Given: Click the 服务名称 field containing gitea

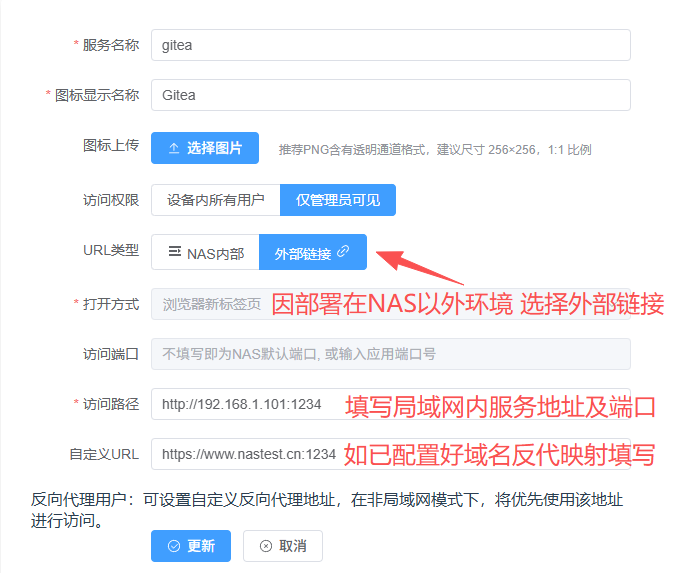Looking at the screenshot, I should coord(391,45).
